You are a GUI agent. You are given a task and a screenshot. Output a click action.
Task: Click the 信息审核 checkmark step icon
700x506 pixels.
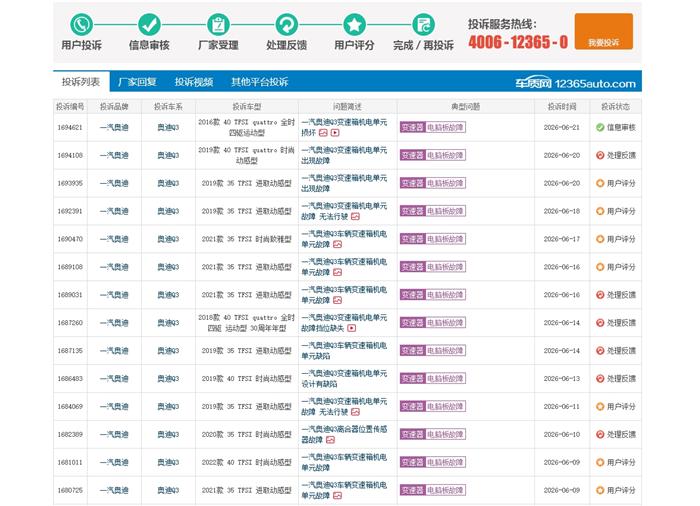coord(149,25)
